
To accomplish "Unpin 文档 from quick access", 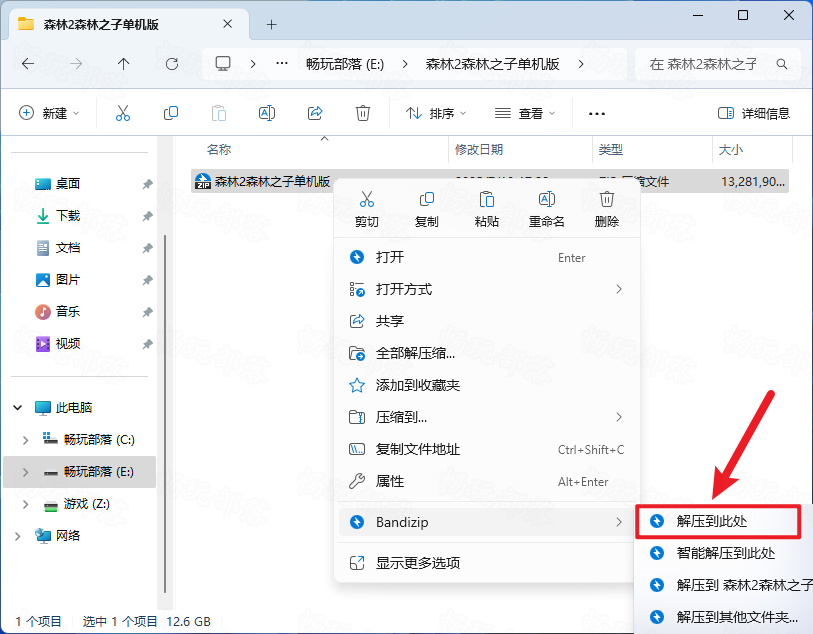I will pyautogui.click(x=147, y=248).
